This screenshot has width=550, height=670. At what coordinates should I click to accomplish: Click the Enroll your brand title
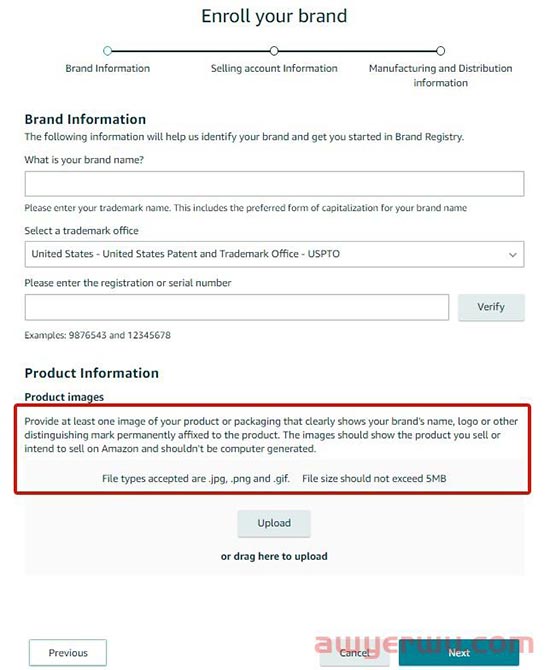(274, 16)
